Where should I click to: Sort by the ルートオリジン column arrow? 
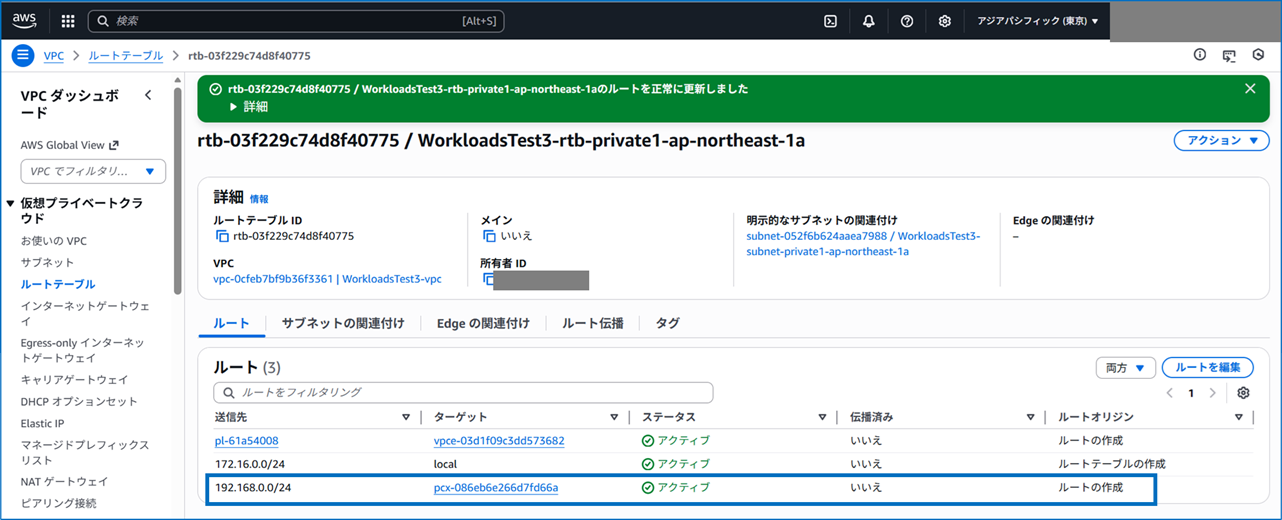(x=1238, y=417)
